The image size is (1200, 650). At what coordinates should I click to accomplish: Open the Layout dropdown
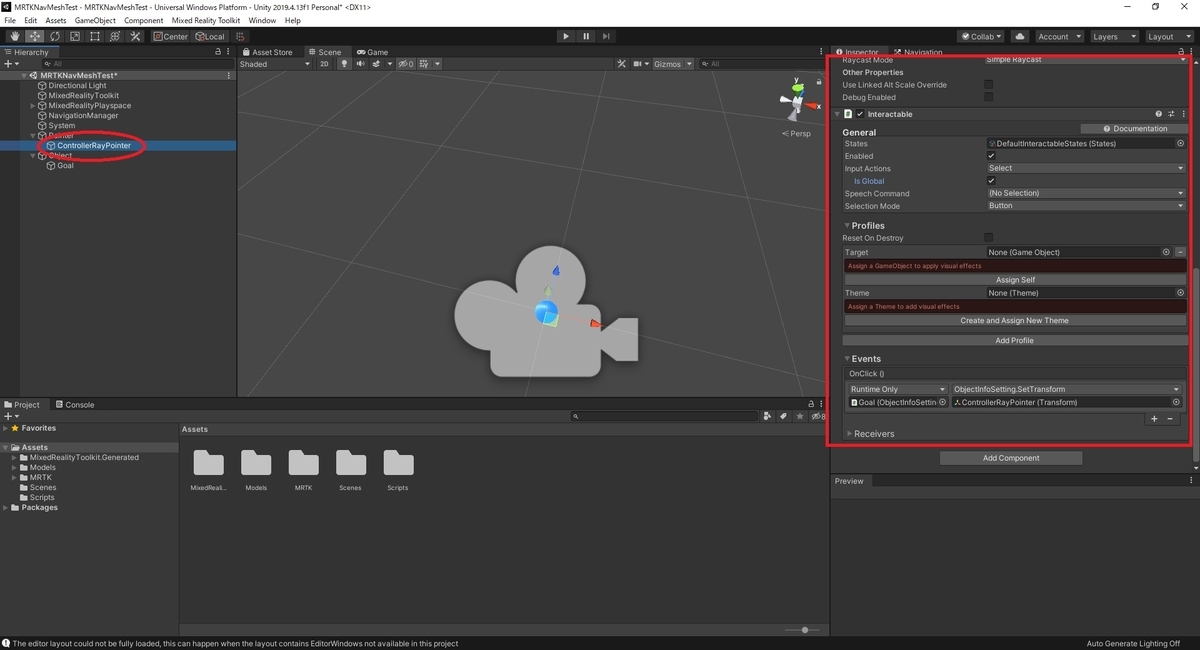tap(1169, 36)
